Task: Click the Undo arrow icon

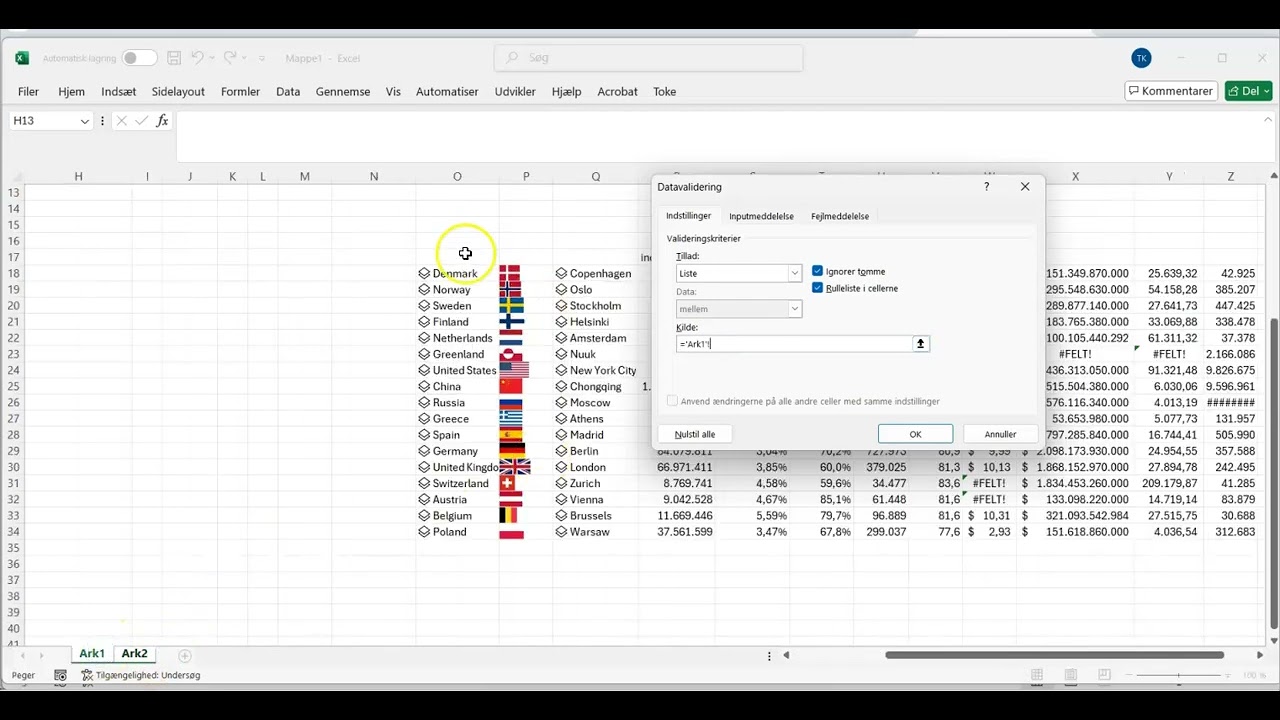Action: [197, 58]
